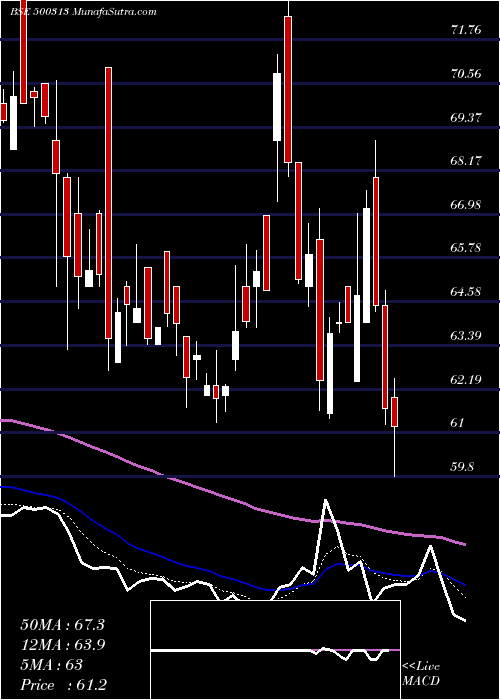Click the 64.58 price axis label
The image size is (500, 700).
coord(467,292)
